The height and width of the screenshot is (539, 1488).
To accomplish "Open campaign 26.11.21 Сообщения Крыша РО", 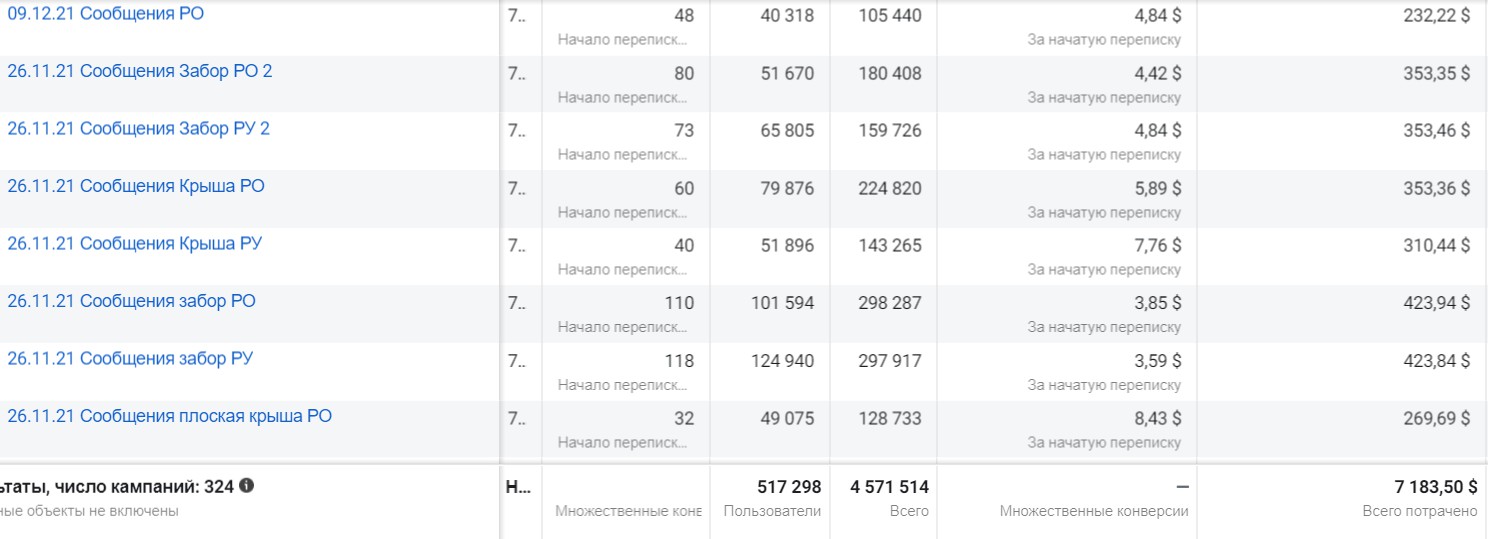I will point(136,186).
